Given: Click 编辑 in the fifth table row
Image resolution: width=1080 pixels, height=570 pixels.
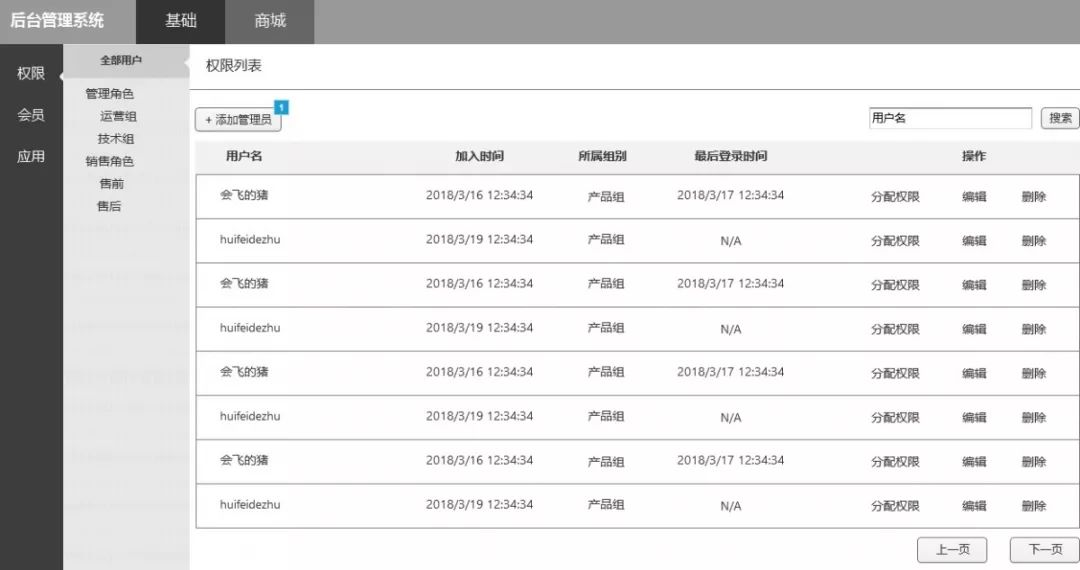Looking at the screenshot, I should [974, 373].
